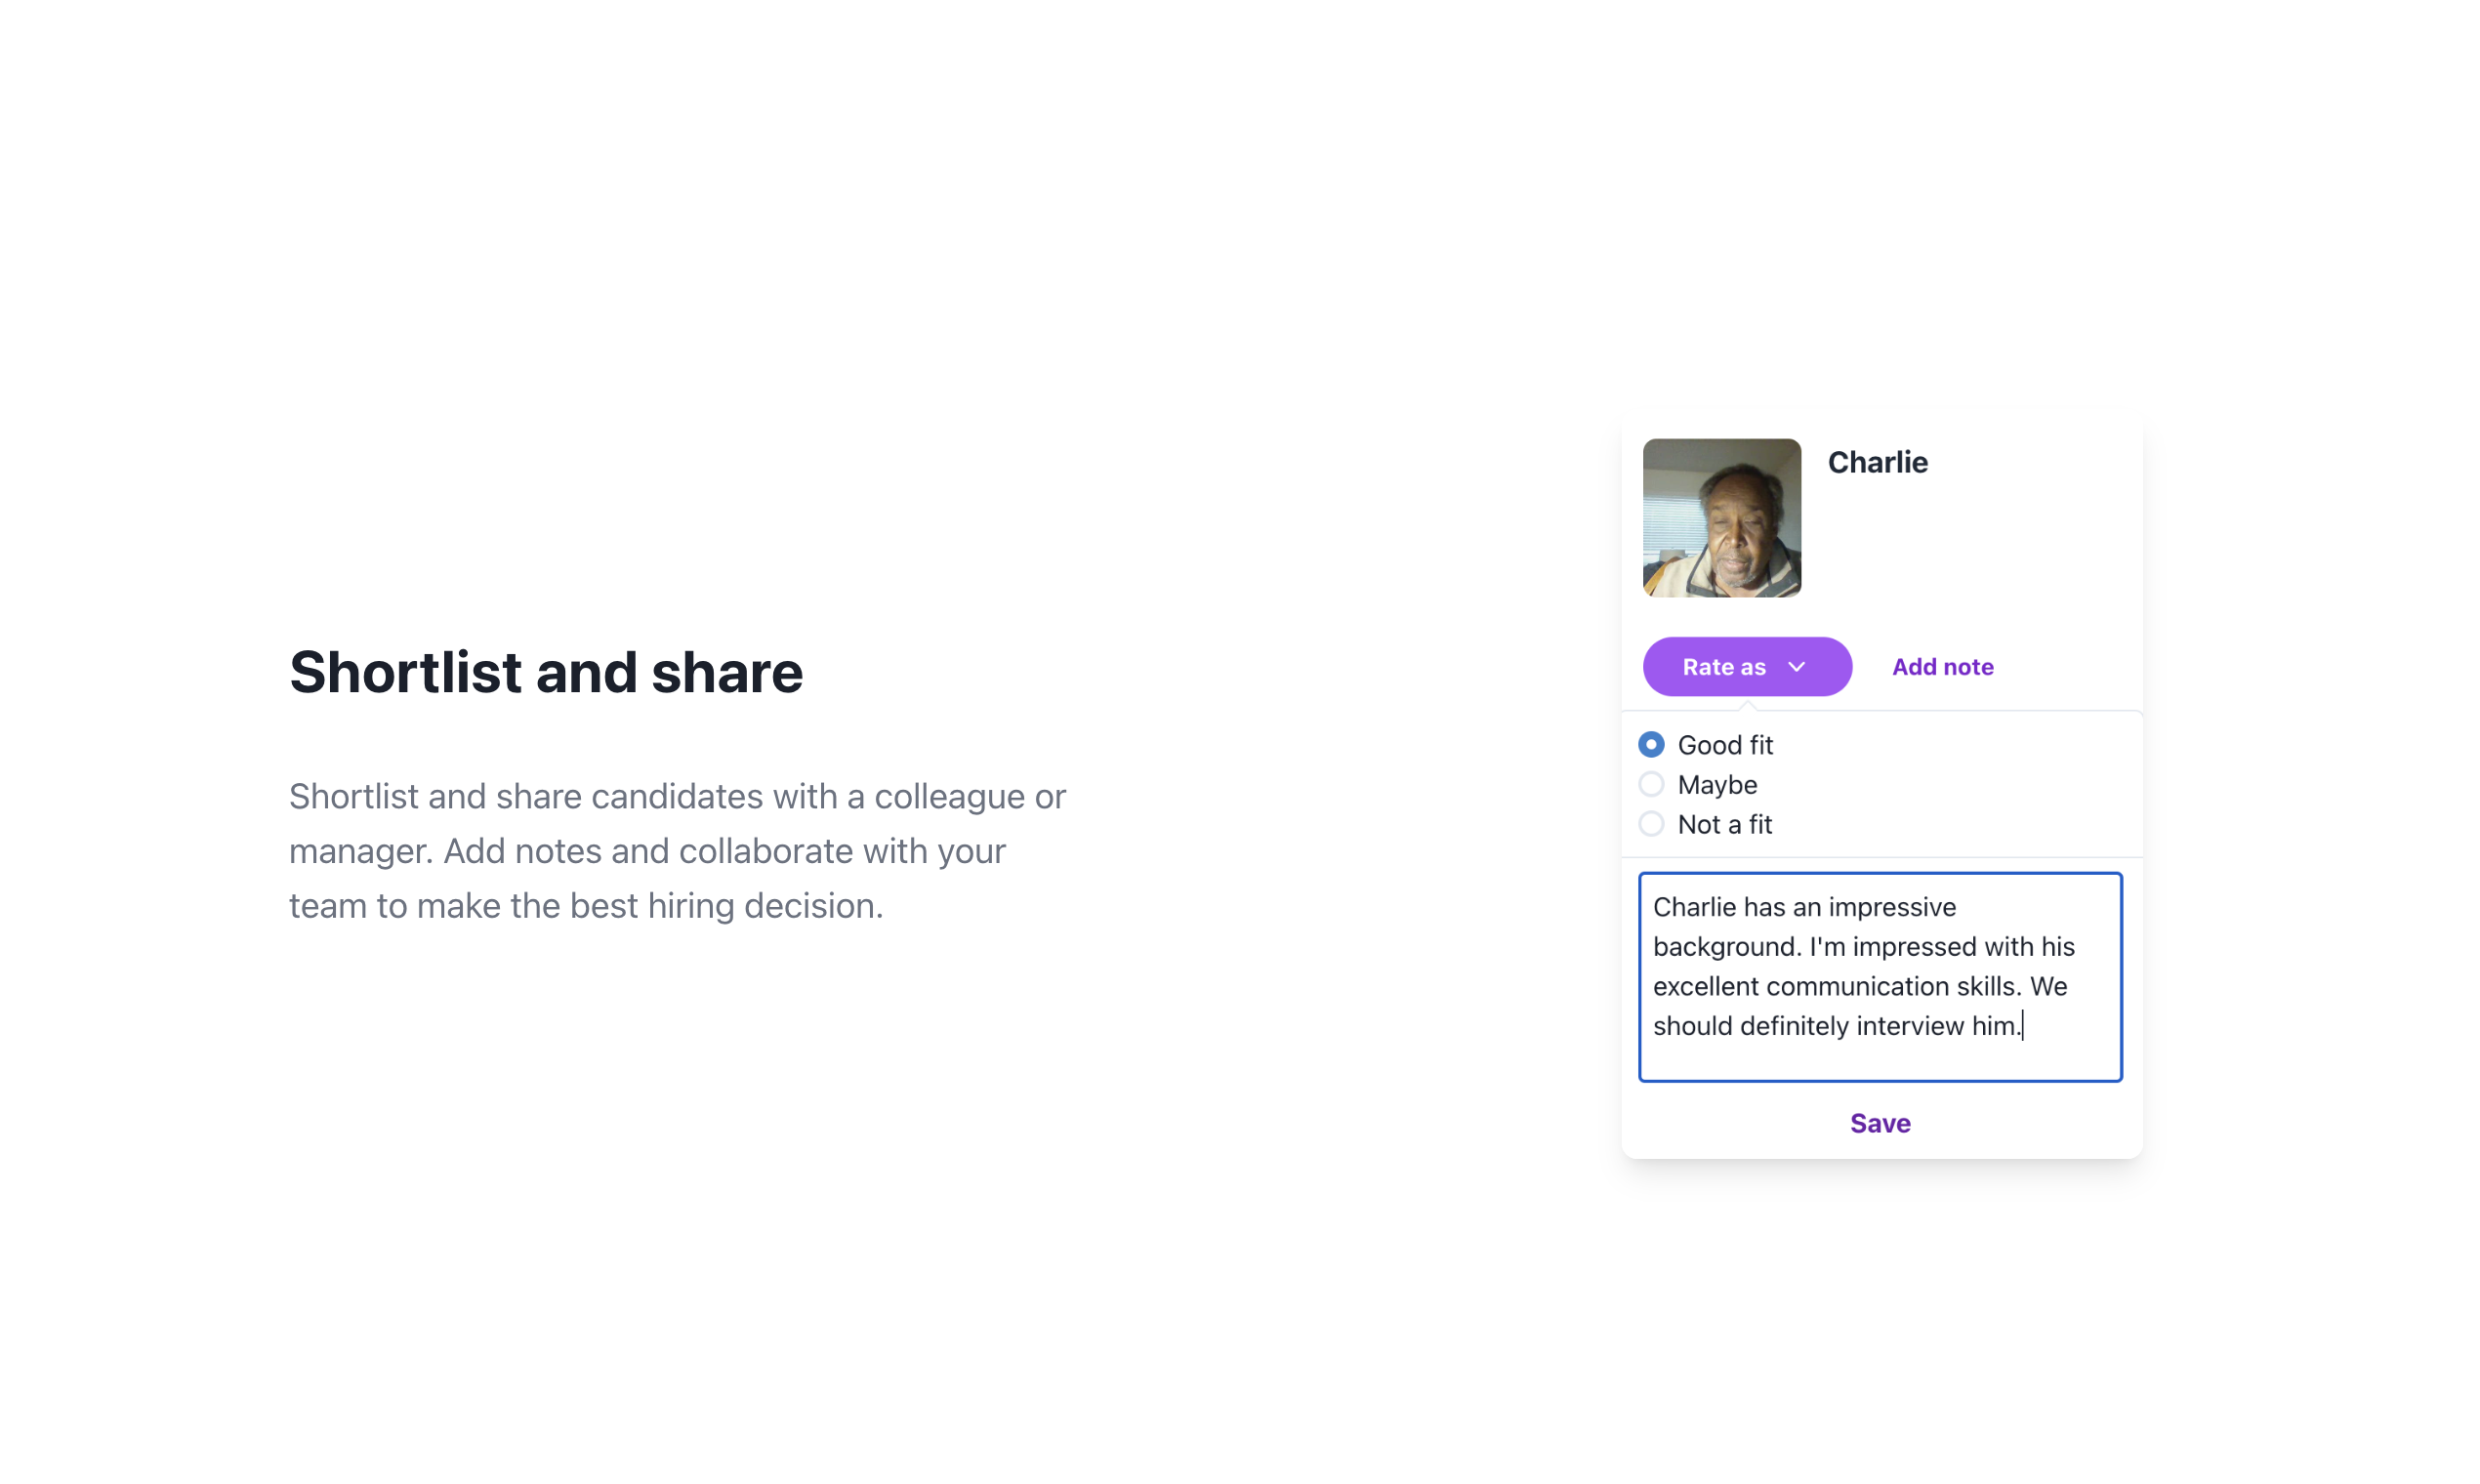Click the candidate name Charlie

point(1877,462)
